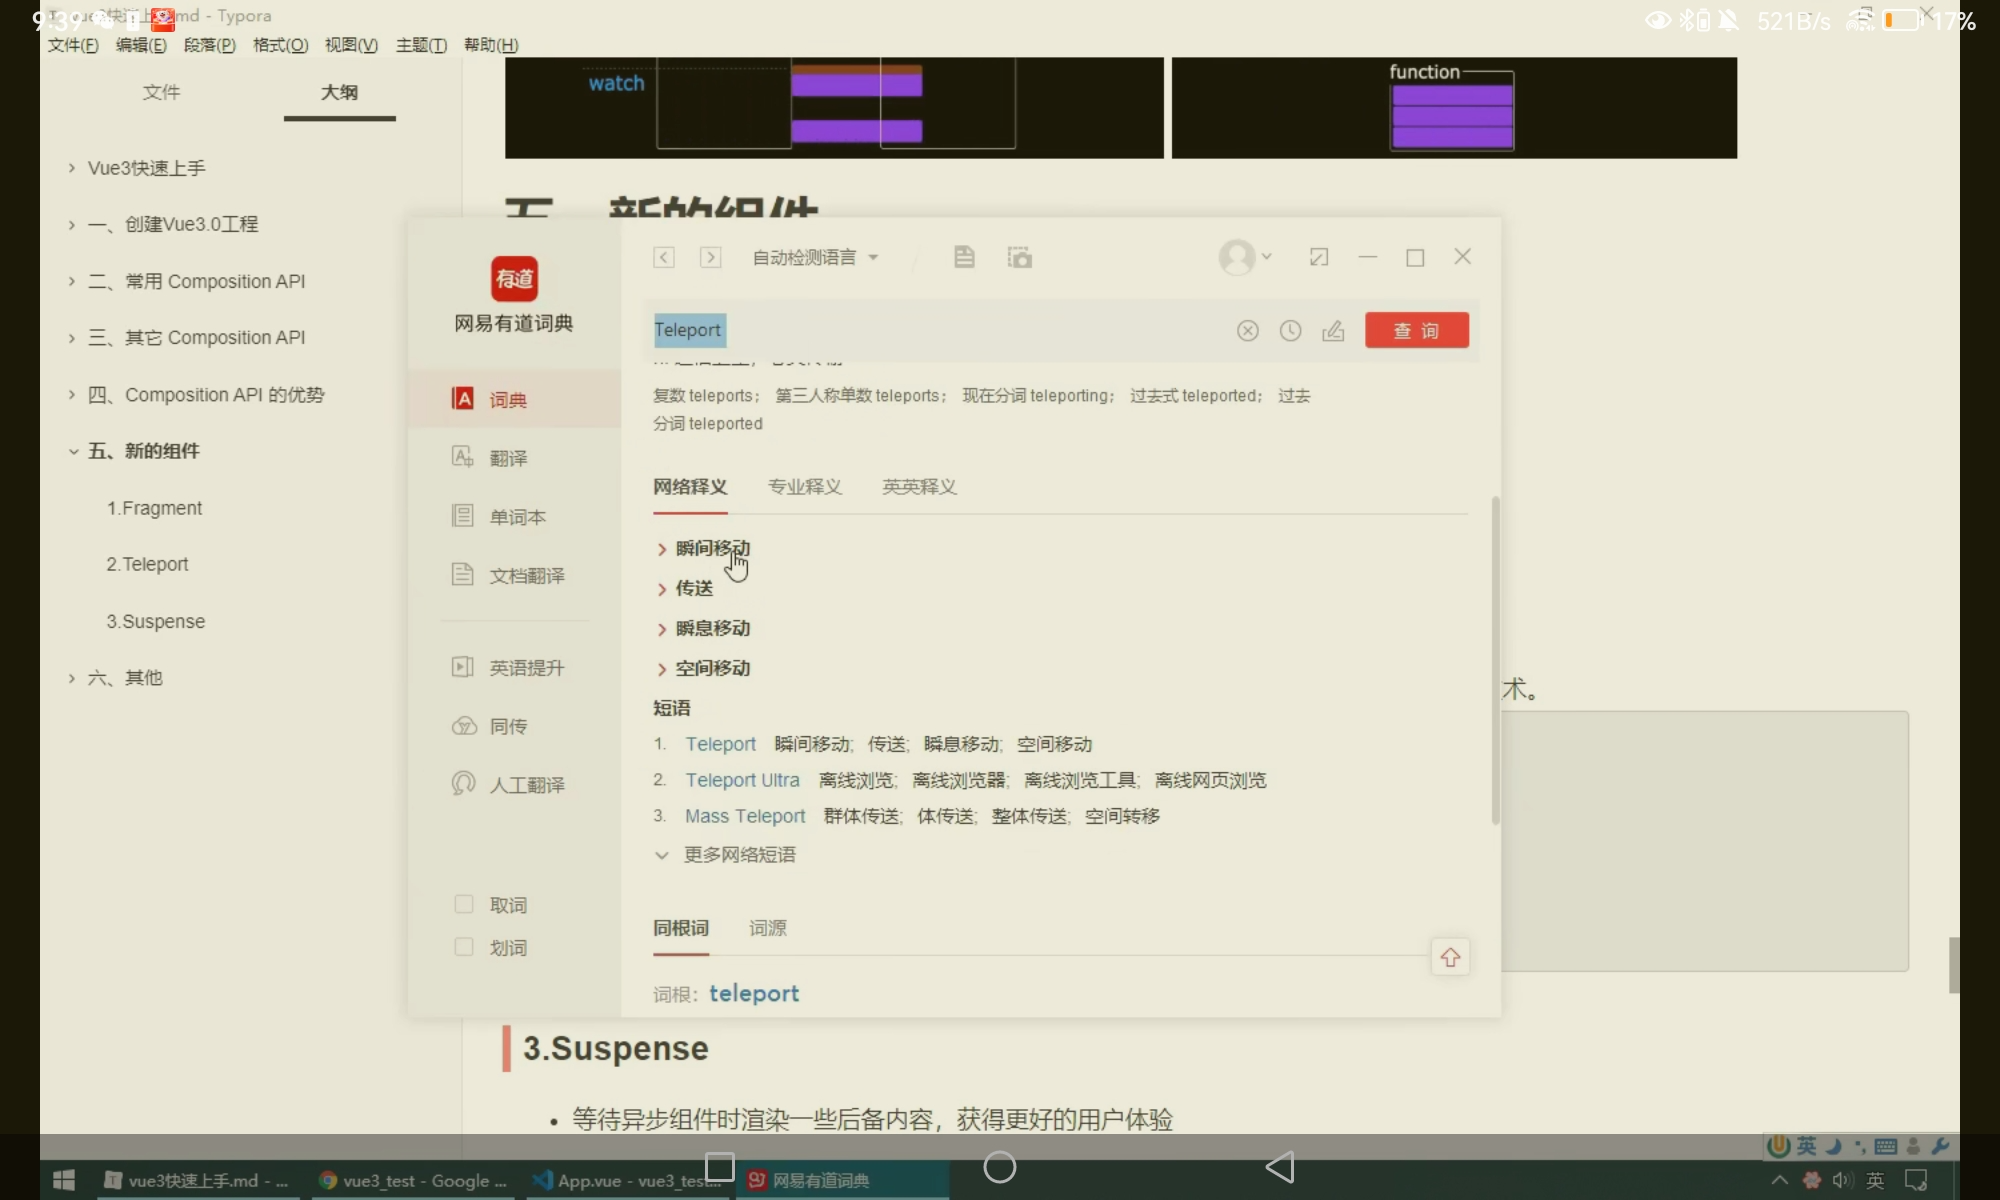
Task: Click the handwriting input pencil icon
Action: point(1333,331)
